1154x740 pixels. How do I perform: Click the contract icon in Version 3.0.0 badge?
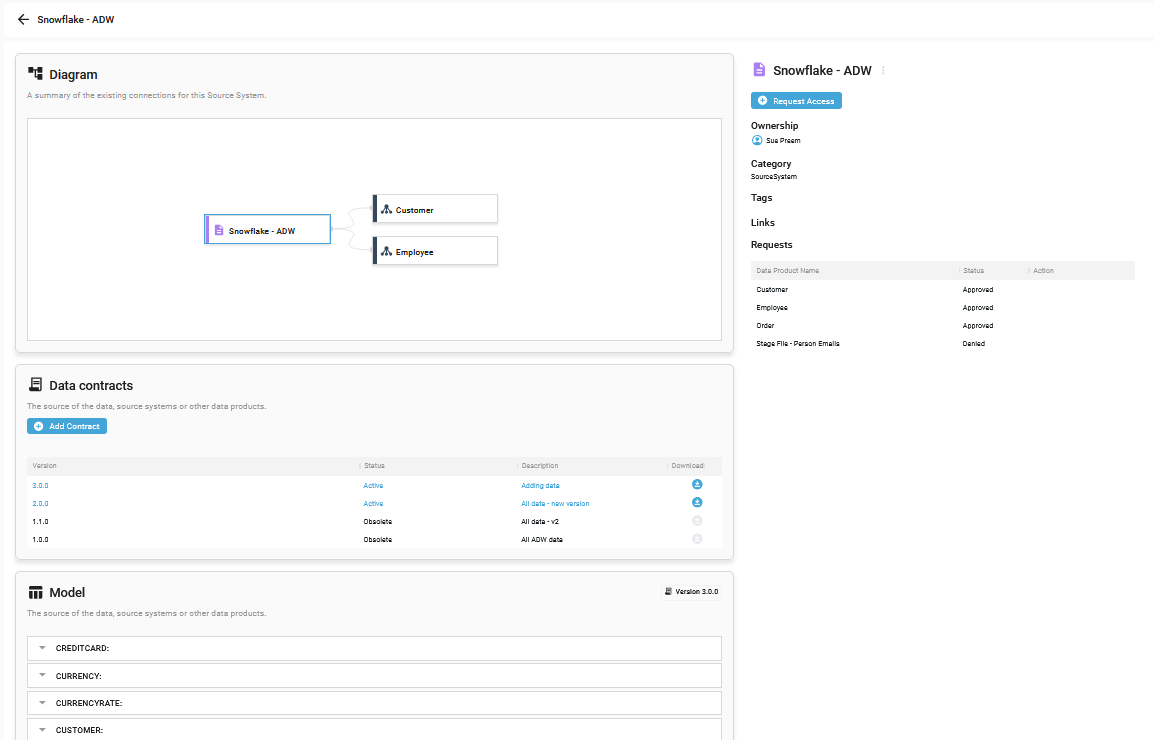668,591
